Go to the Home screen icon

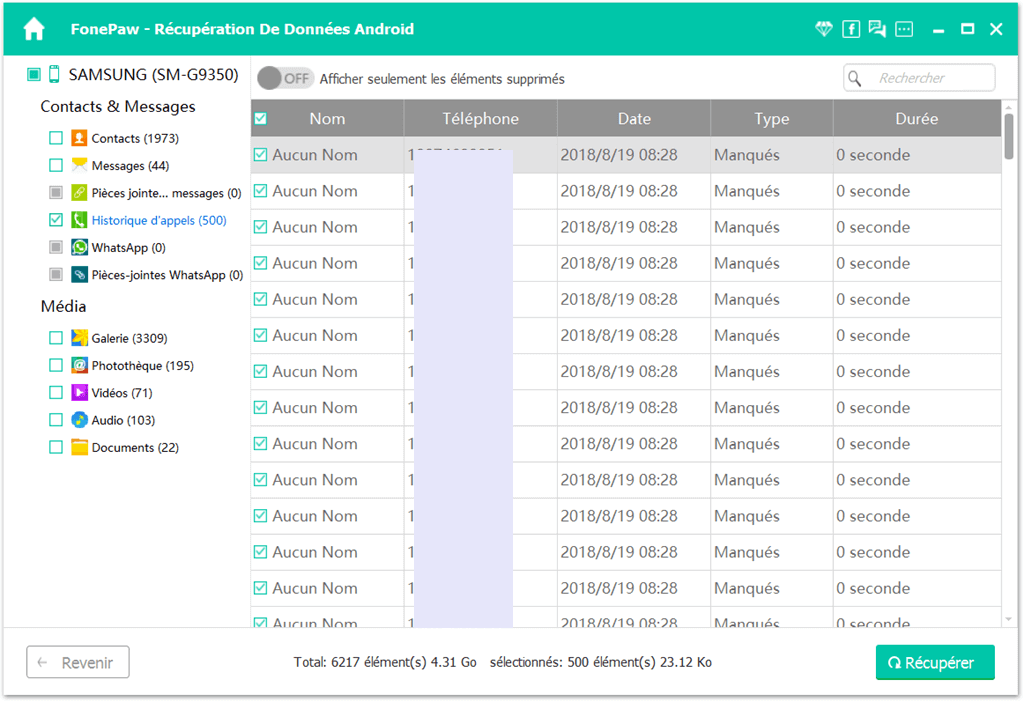34,29
